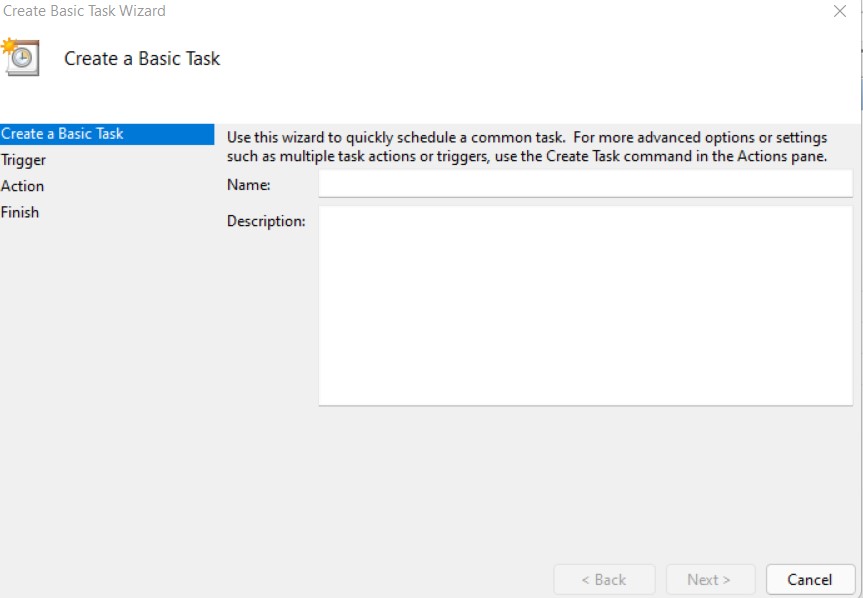Click the wizard instruction text paragraph
Viewport: 863px width, 598px height.
(x=527, y=147)
